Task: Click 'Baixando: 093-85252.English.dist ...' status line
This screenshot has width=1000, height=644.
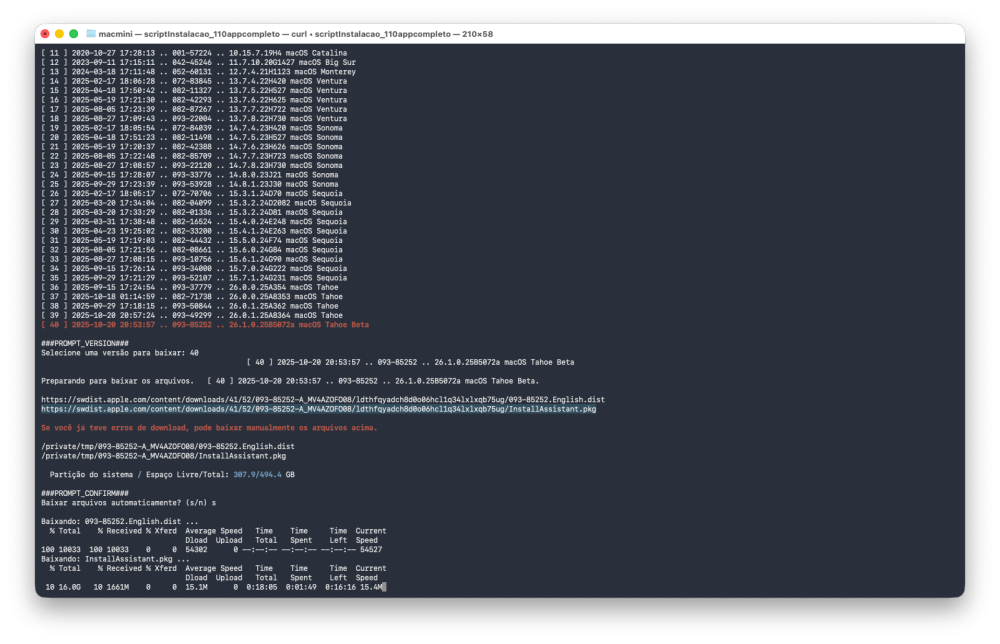Action: 120,522
